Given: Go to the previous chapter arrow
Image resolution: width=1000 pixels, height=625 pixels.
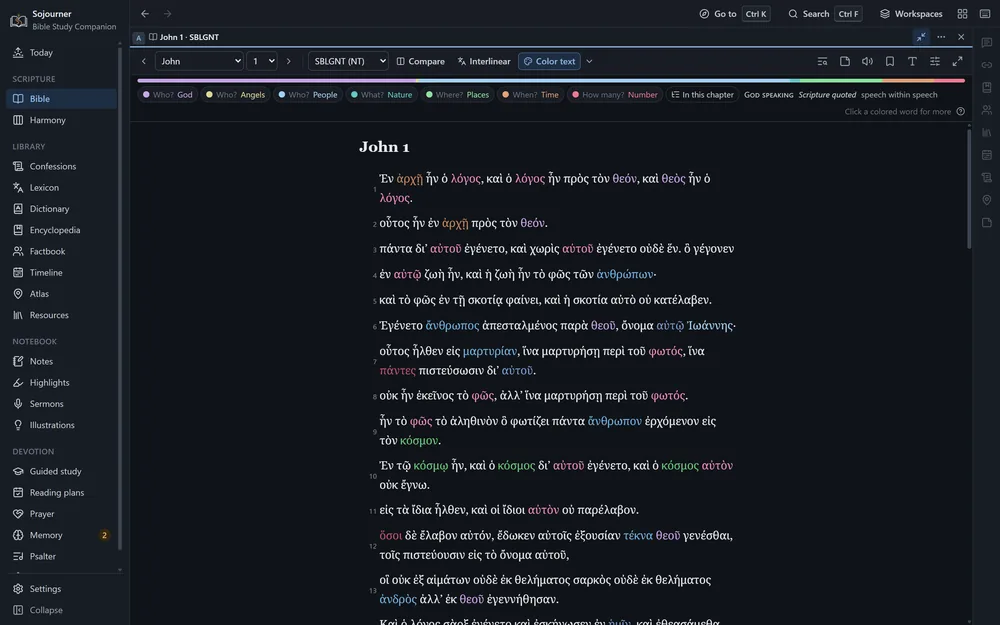Looking at the screenshot, I should 144,61.
